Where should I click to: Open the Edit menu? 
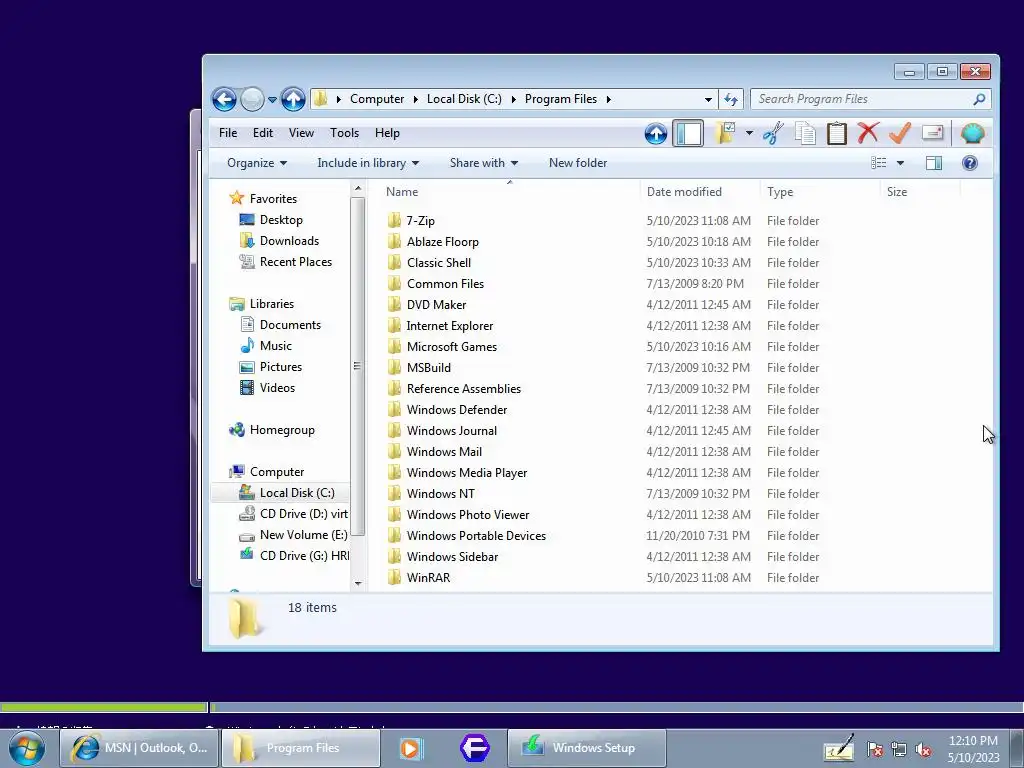[x=263, y=133]
